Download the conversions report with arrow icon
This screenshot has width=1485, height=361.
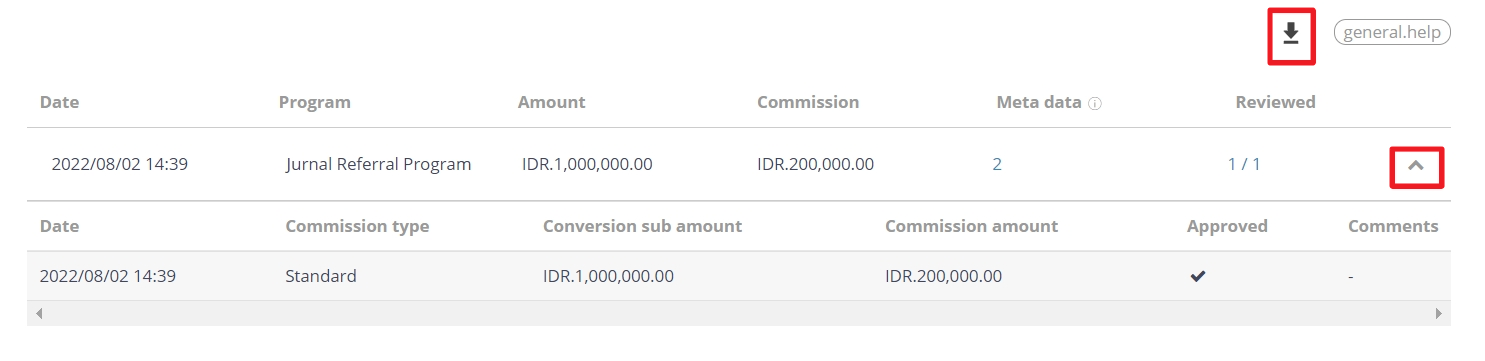point(1291,35)
